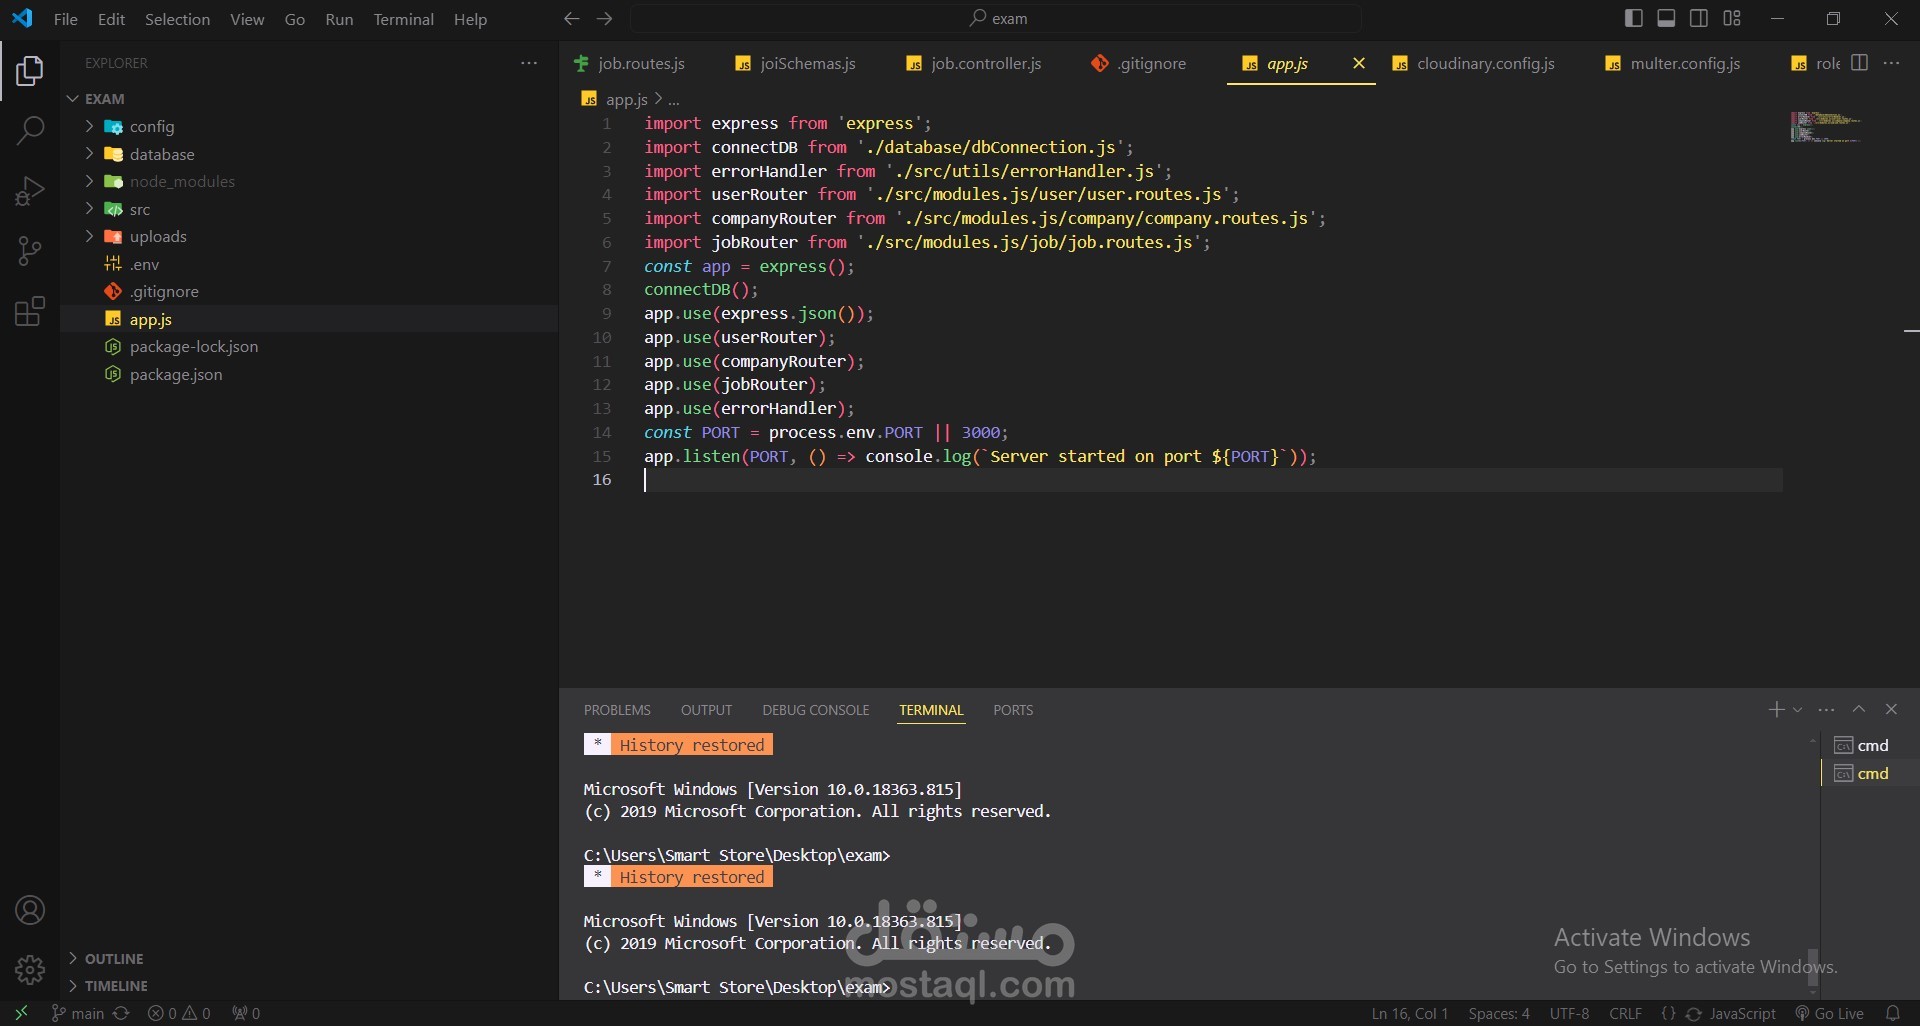1920x1026 pixels.
Task: Open the Source Control view
Action: 30,251
